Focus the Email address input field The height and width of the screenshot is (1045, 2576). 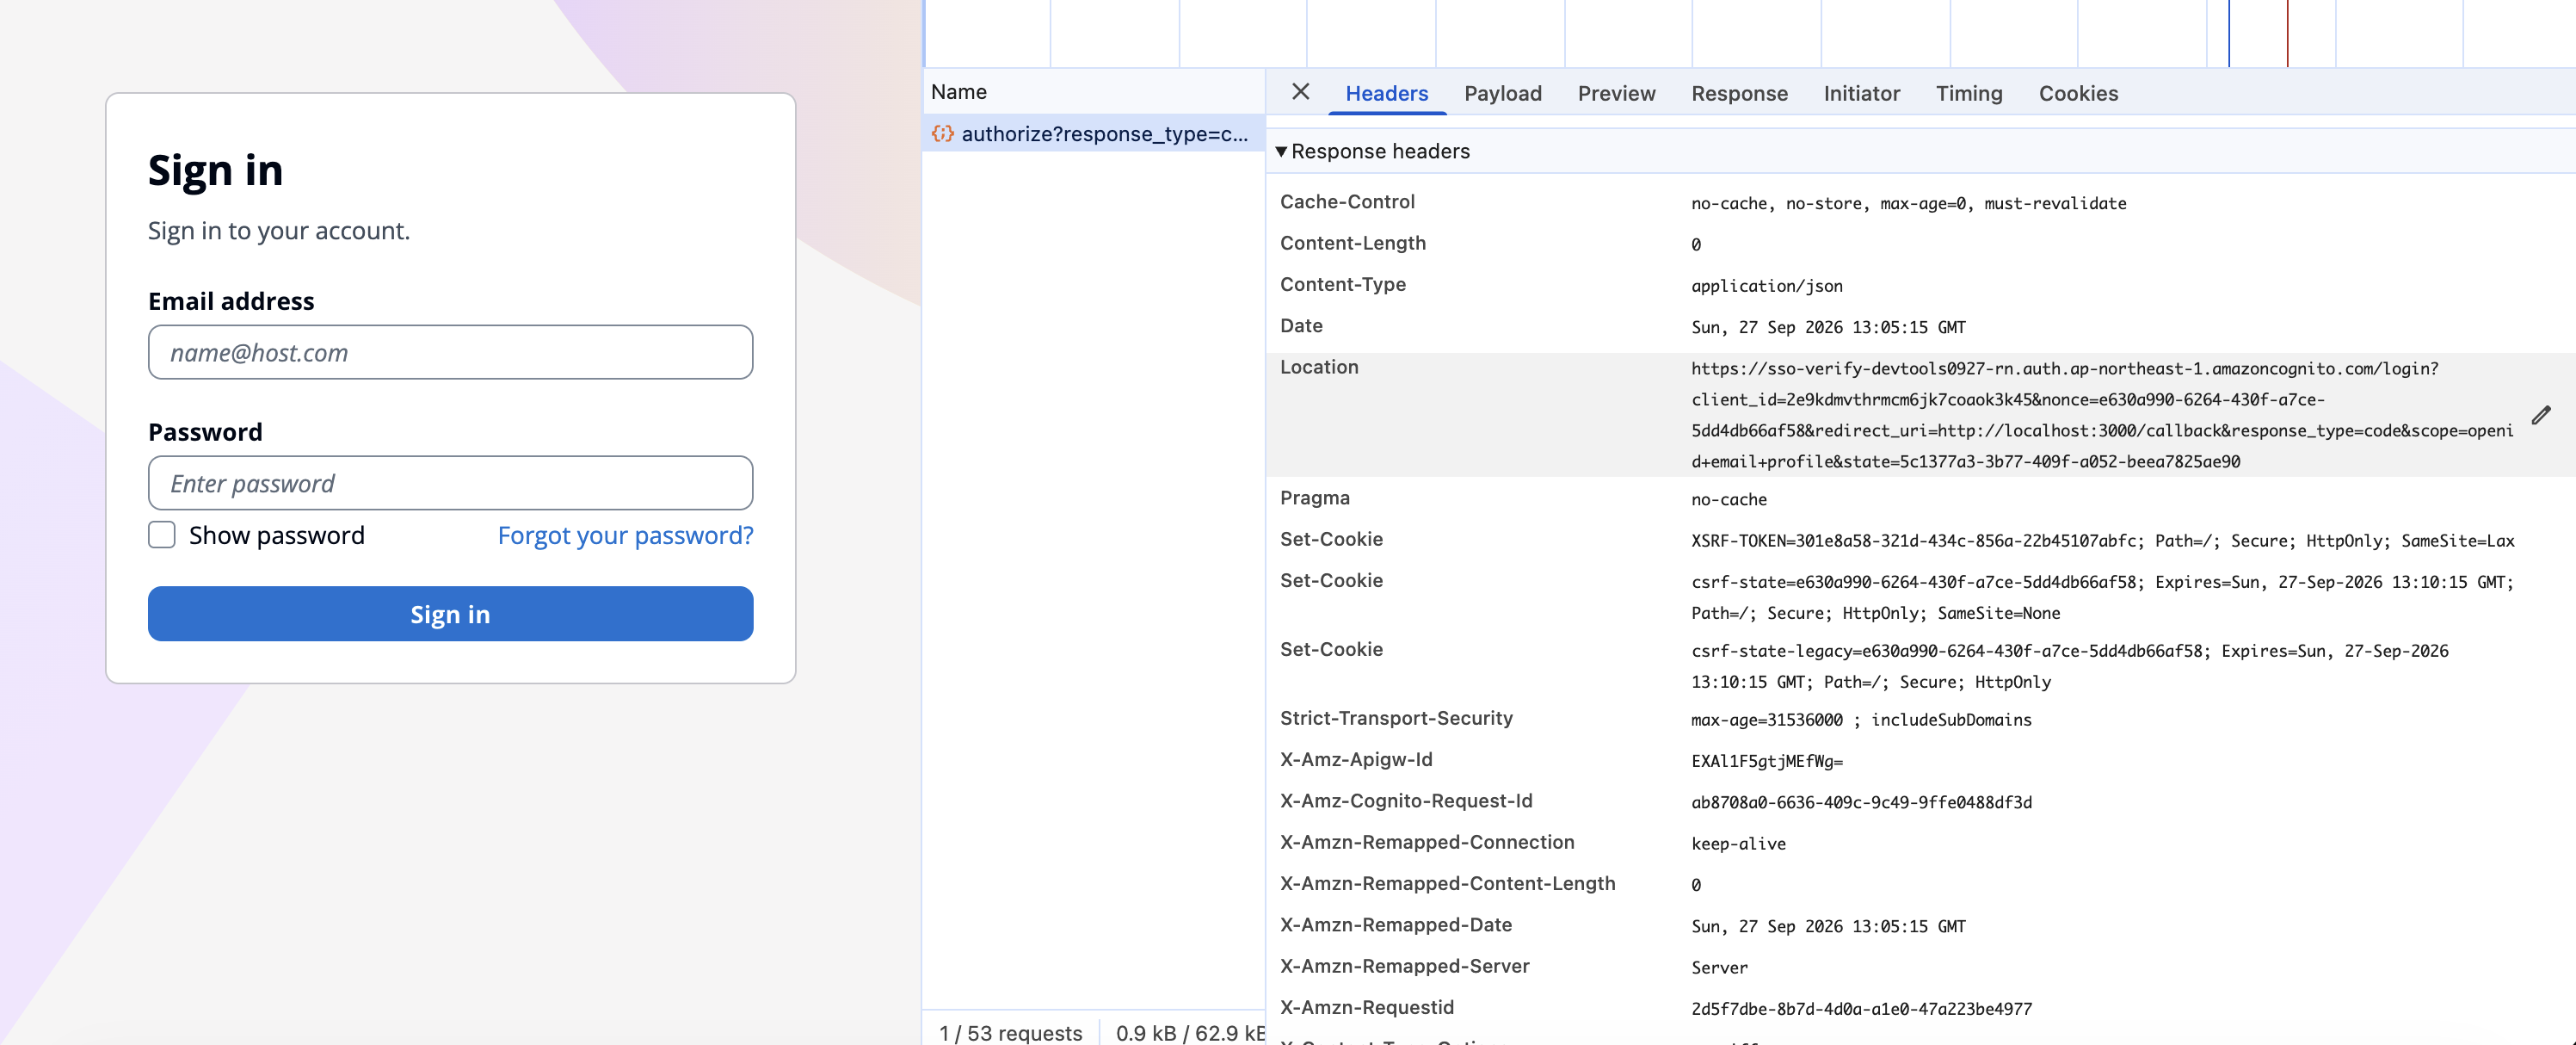pos(450,352)
